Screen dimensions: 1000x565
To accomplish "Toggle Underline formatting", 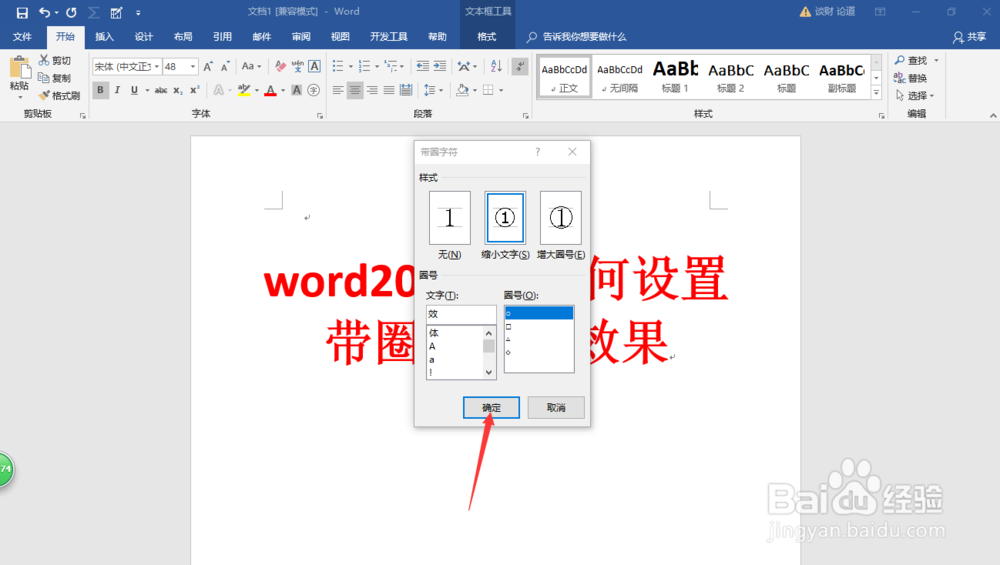I will [134, 91].
